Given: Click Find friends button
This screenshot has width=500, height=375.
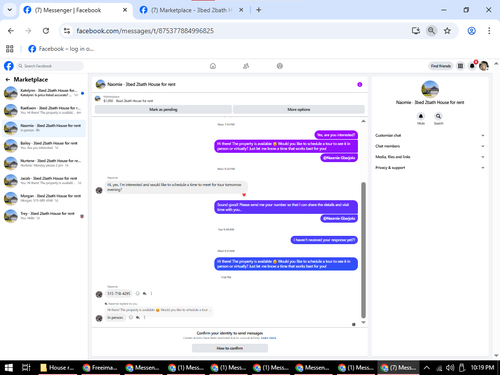Looking at the screenshot, I should click(441, 66).
